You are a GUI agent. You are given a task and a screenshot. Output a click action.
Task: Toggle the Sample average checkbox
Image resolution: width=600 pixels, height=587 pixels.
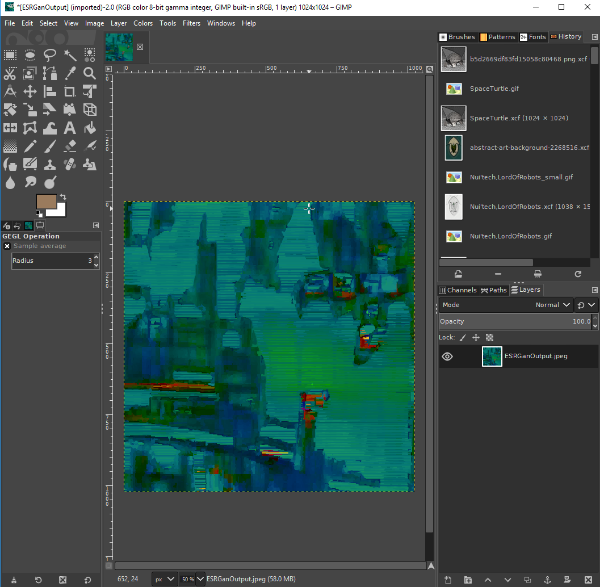pos(7,245)
